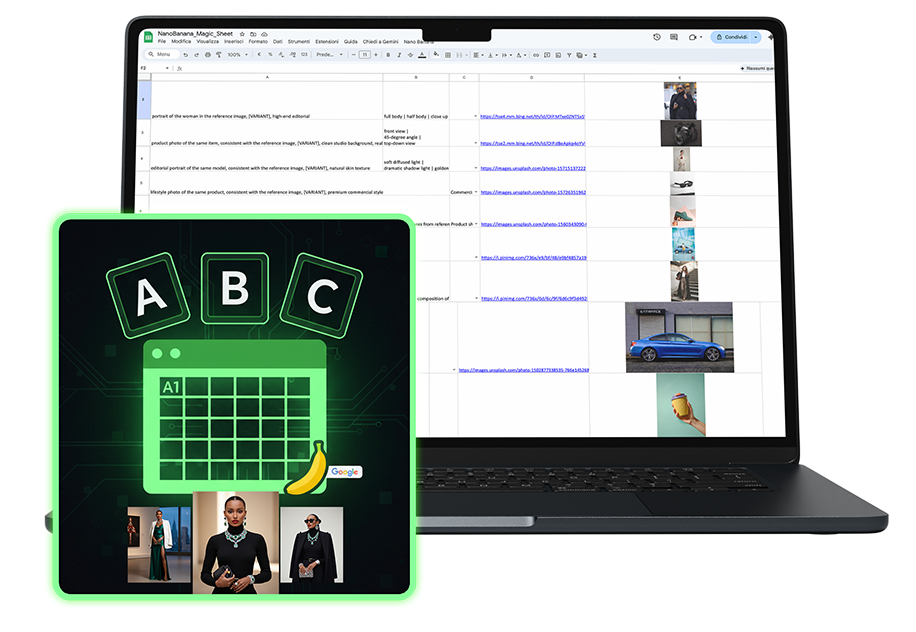916x632 pixels.
Task: Toggle bold formatting
Action: [x=388, y=55]
